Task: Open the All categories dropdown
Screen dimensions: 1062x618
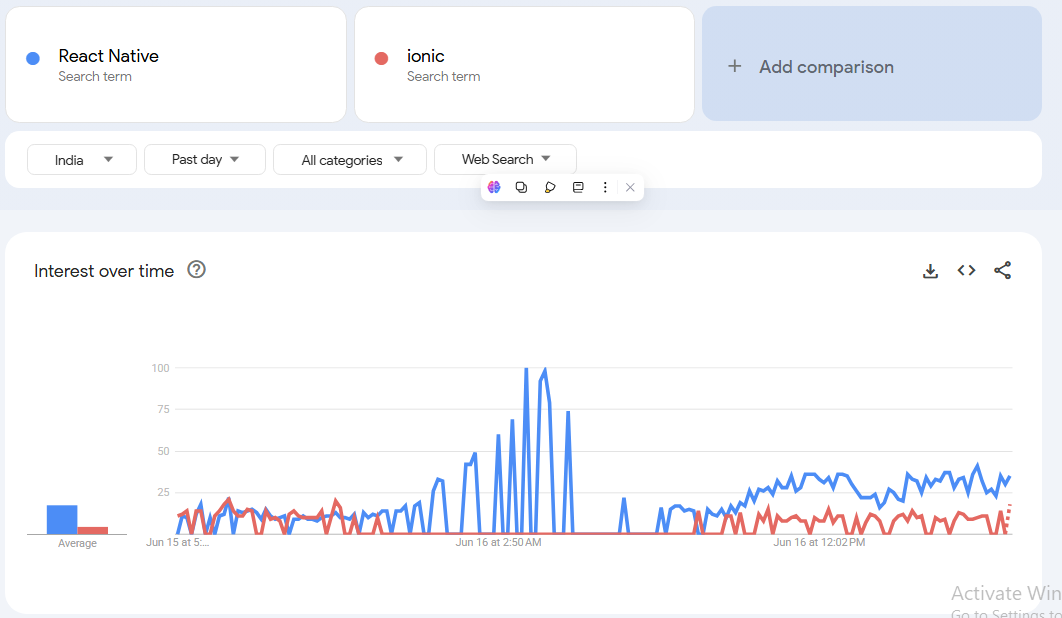Action: [350, 160]
